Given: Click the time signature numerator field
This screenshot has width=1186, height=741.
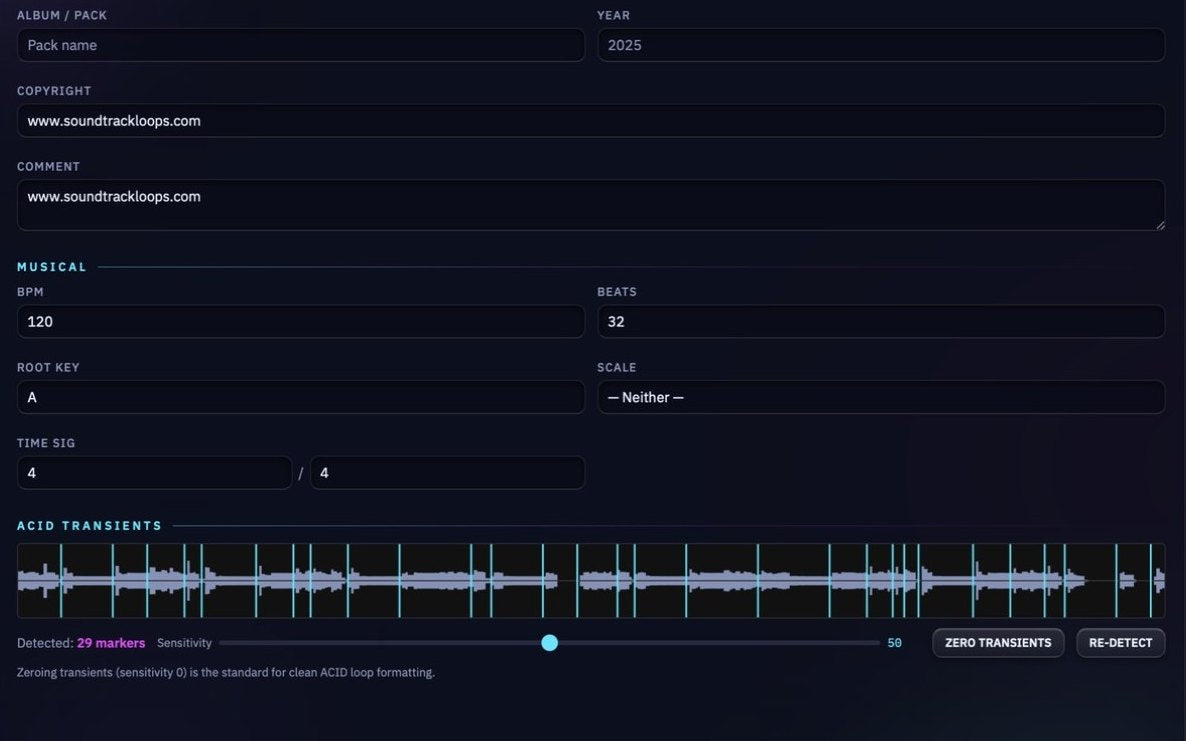Looking at the screenshot, I should click(x=154, y=473).
